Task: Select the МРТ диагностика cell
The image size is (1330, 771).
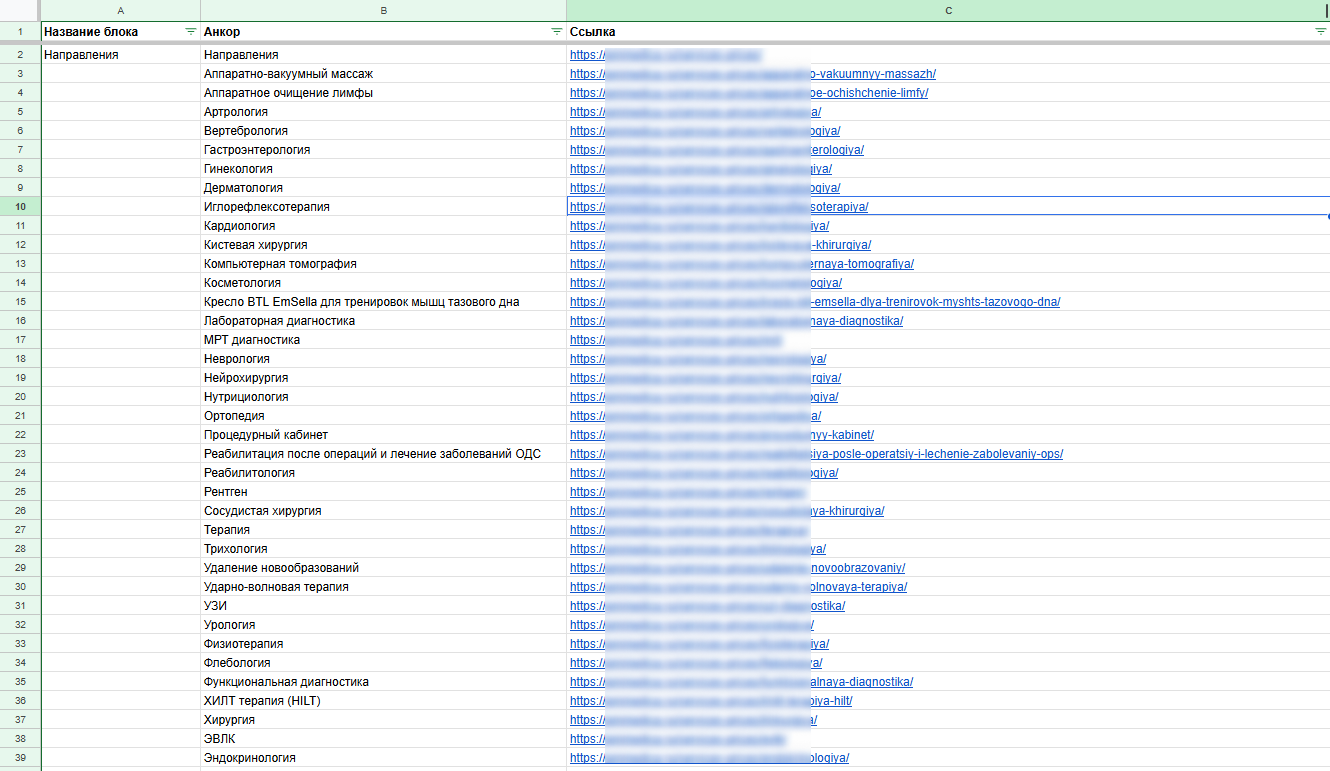Action: tap(383, 340)
